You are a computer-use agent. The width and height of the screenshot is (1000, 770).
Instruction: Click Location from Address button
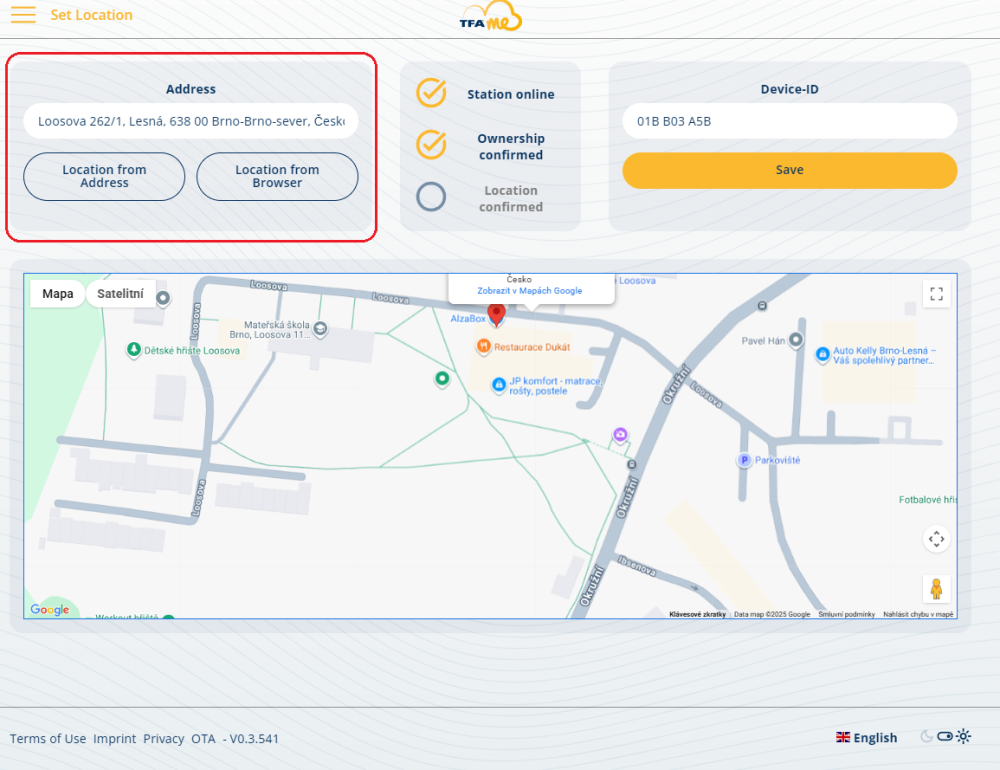coord(104,177)
